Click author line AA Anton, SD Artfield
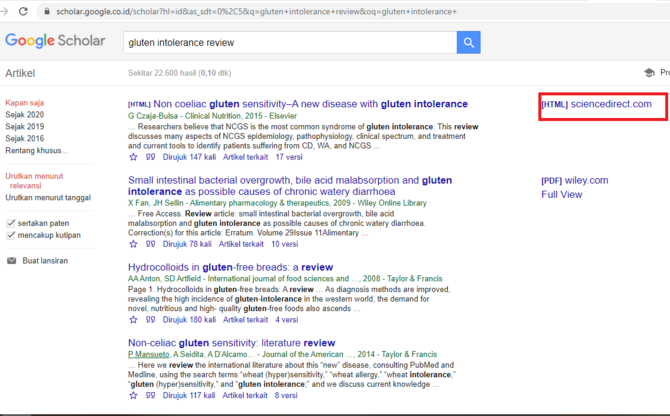 pos(285,278)
